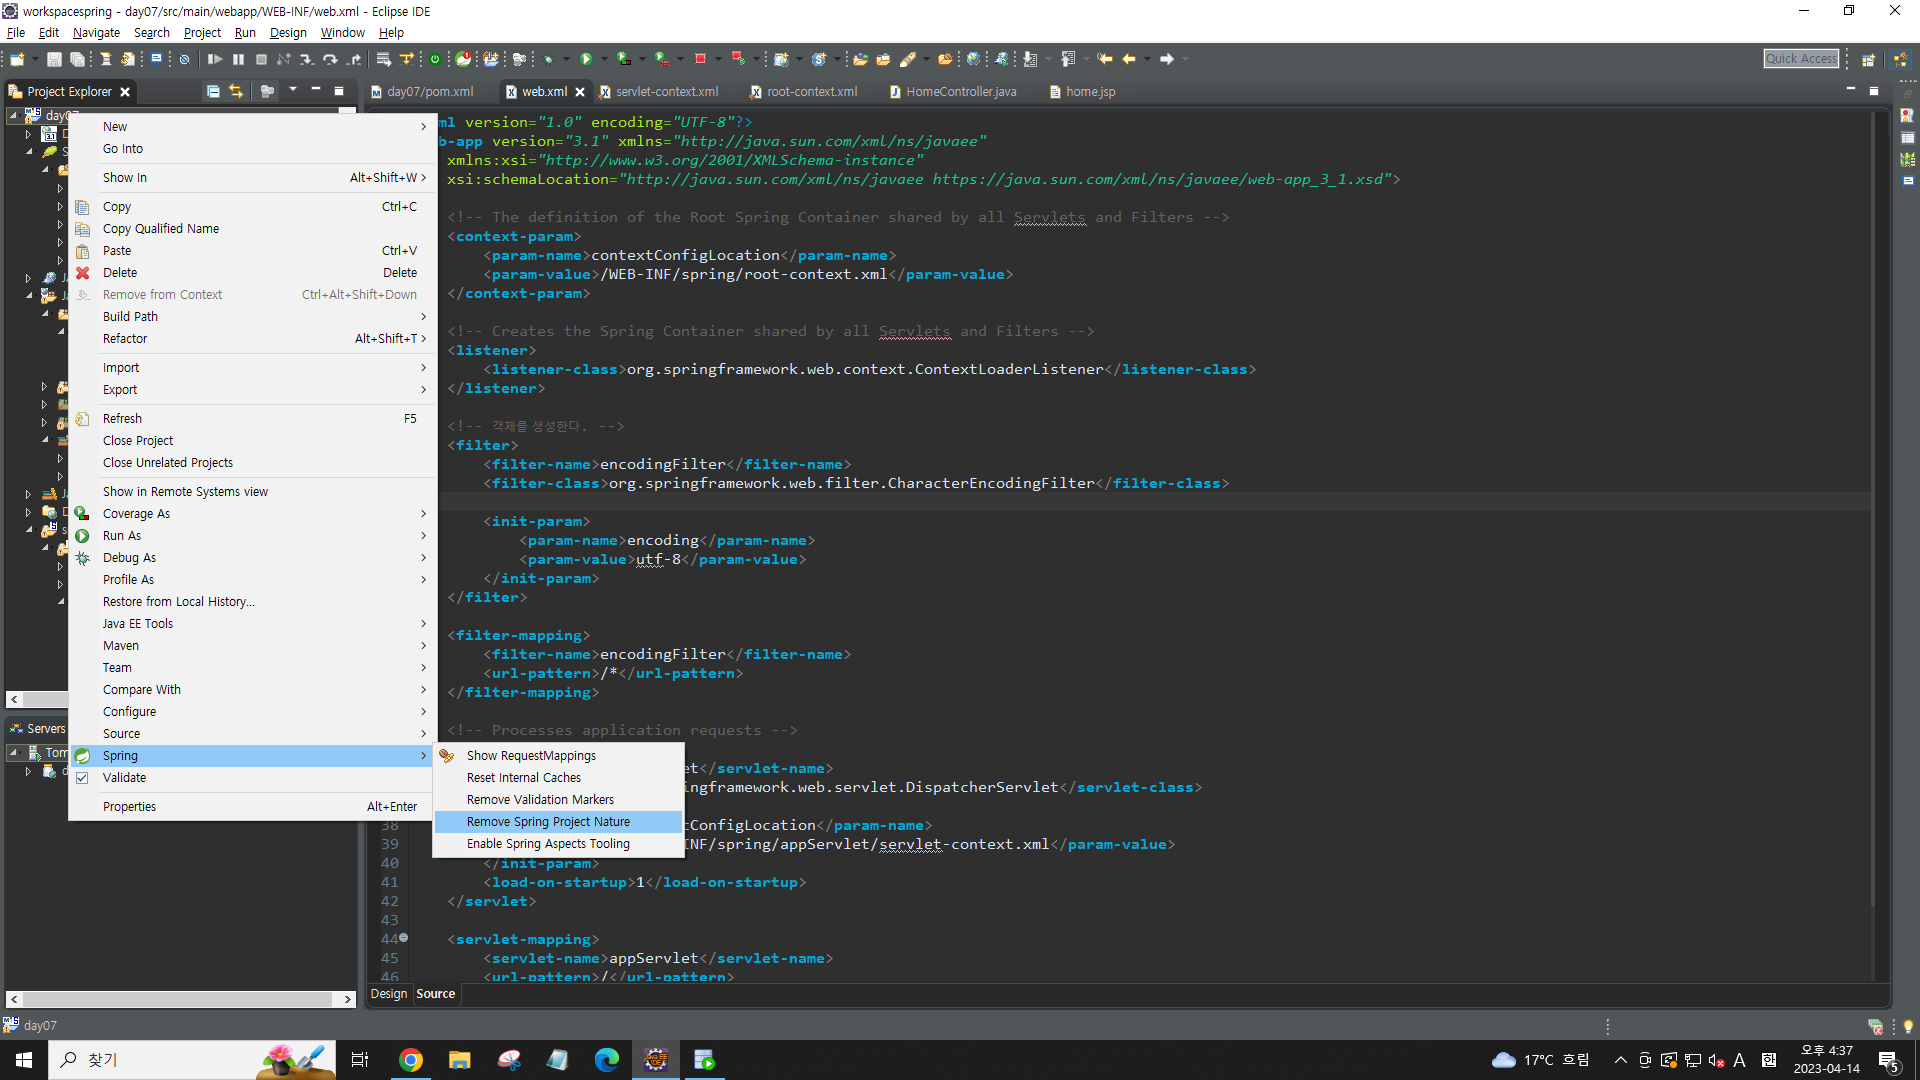
Task: Click the Step Into icon
Action: (x=307, y=59)
